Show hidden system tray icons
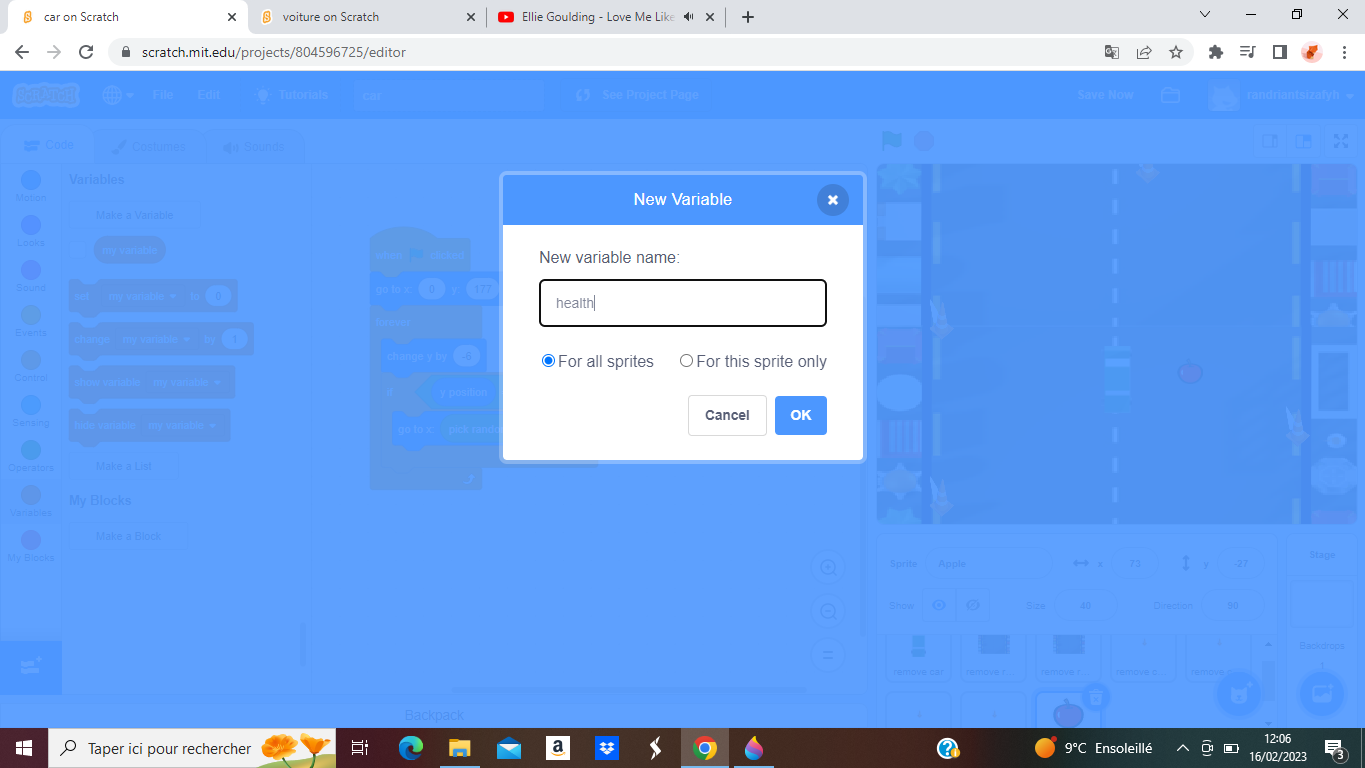 pyautogui.click(x=1182, y=748)
